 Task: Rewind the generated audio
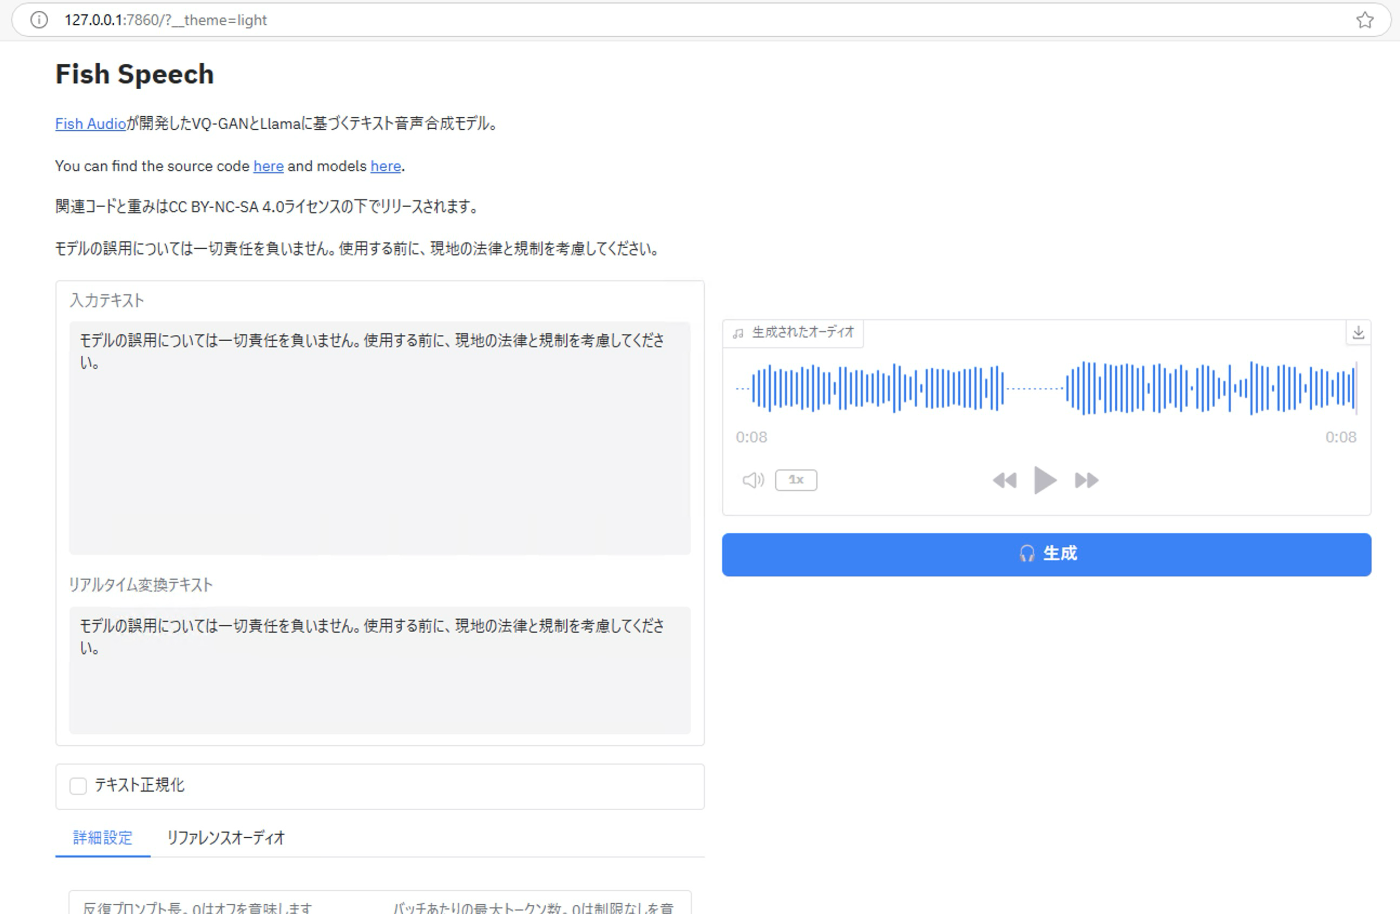point(1004,481)
